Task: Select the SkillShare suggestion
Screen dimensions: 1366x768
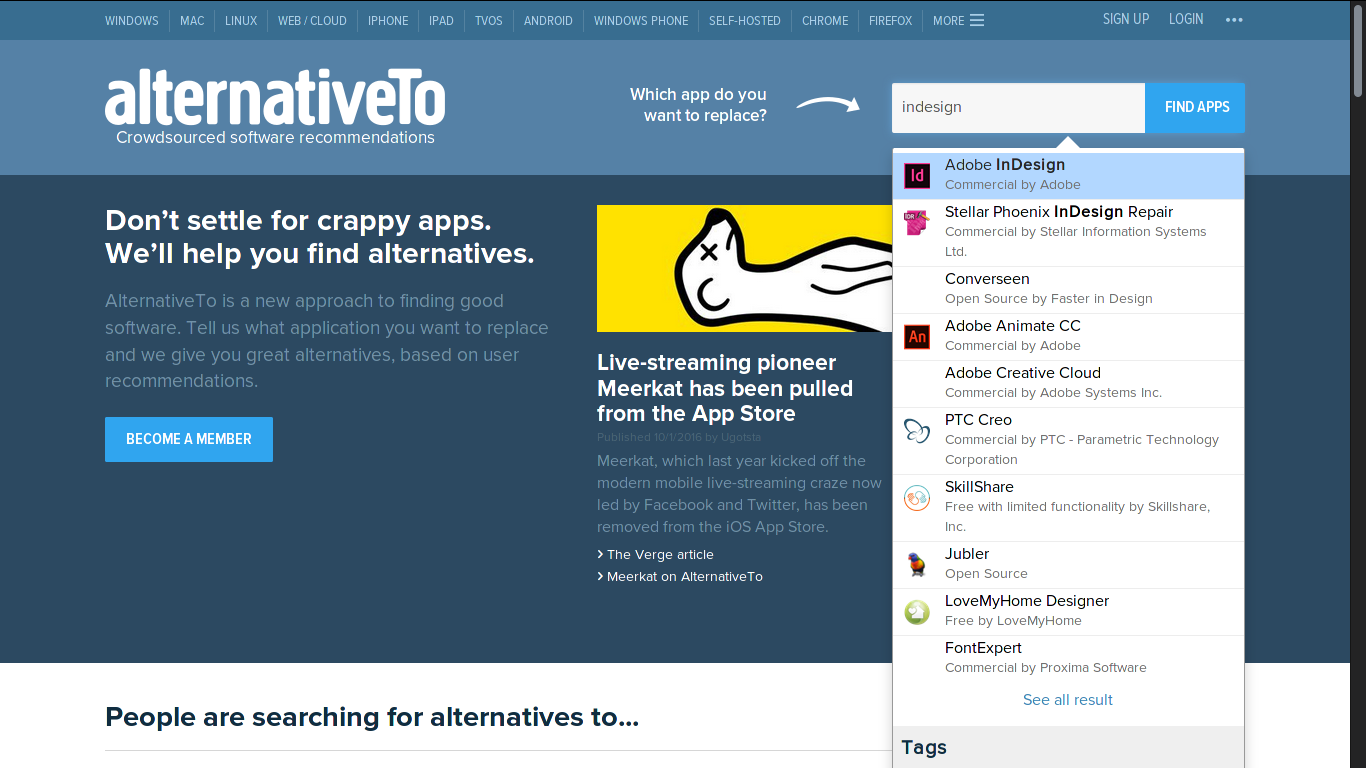Action: [1068, 508]
